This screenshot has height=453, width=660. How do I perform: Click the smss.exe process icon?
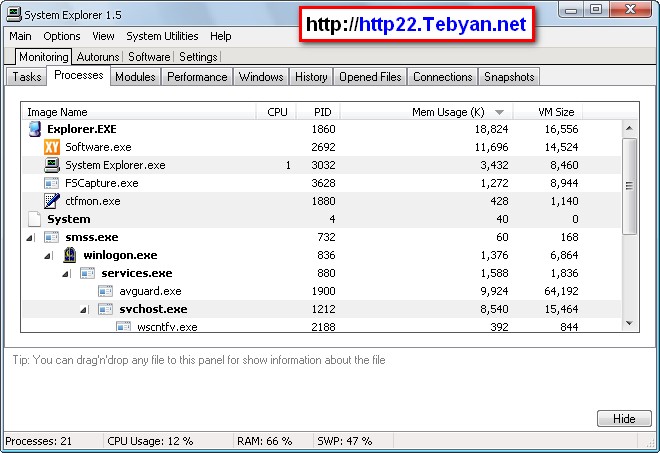pos(51,237)
